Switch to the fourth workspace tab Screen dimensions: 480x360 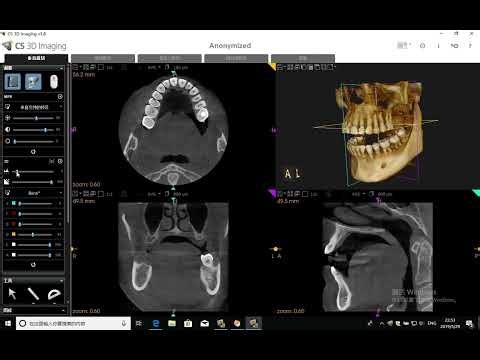pos(236,58)
